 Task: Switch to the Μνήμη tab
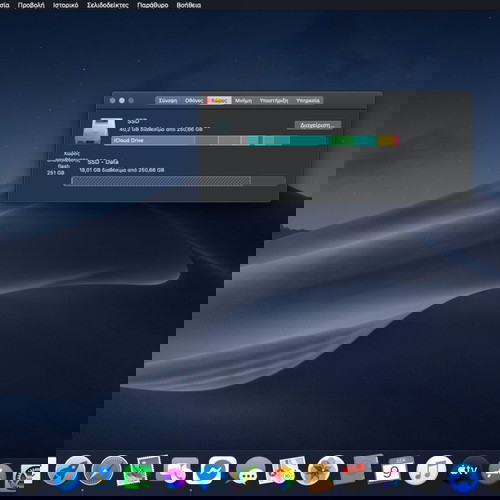243,100
